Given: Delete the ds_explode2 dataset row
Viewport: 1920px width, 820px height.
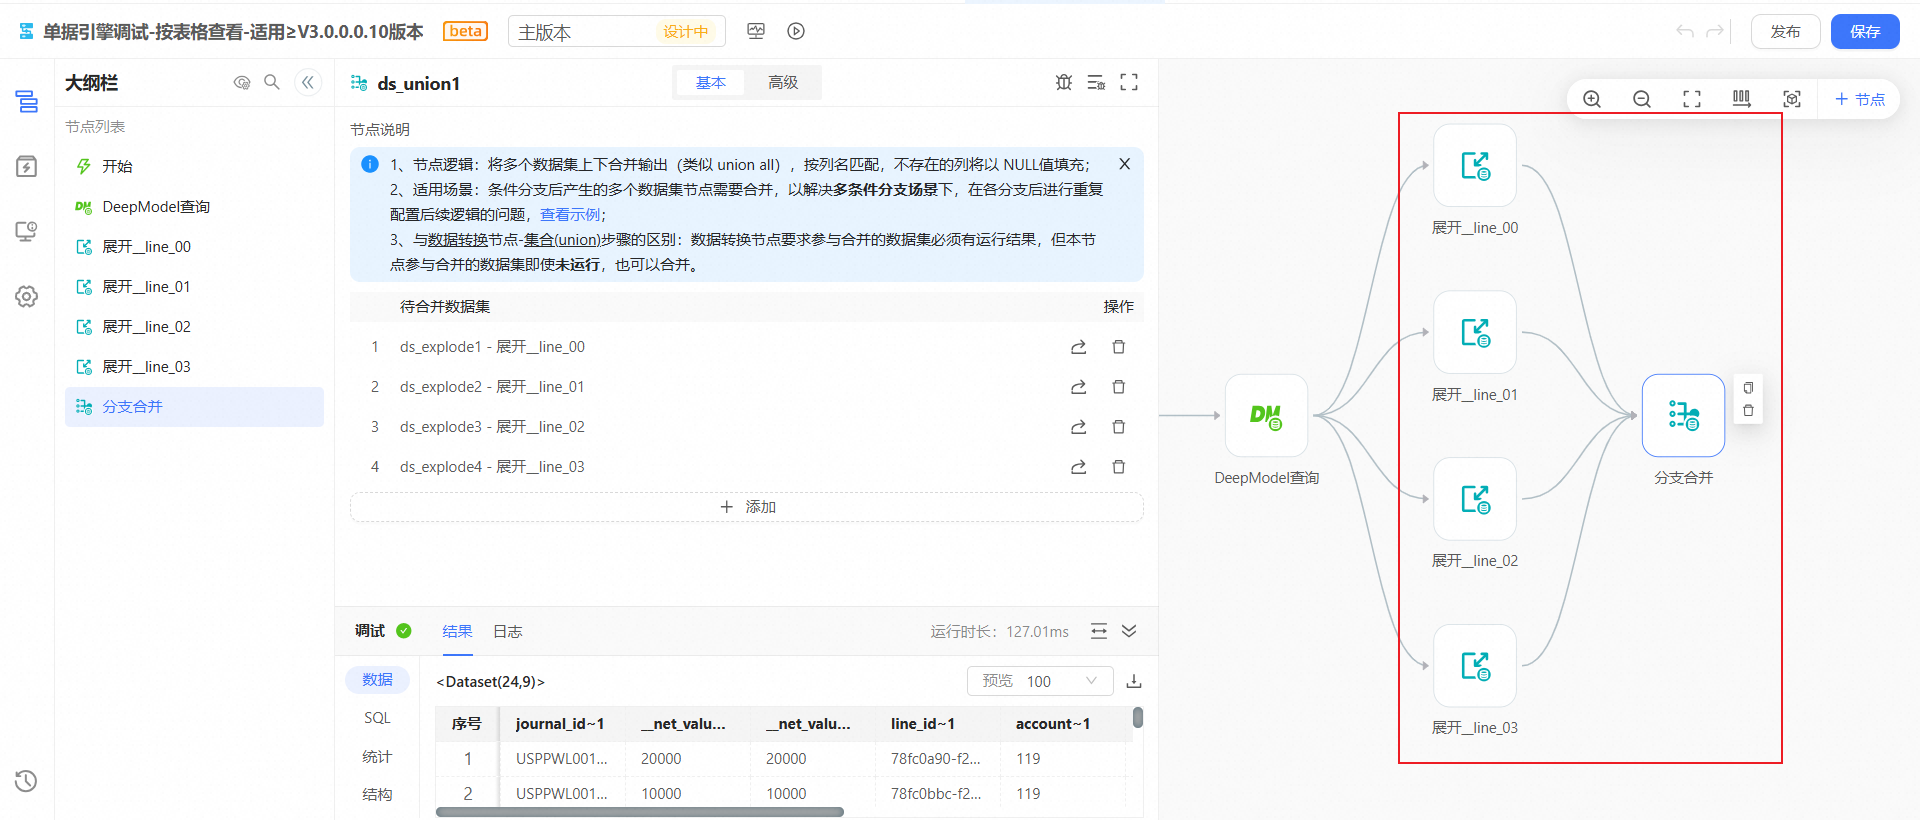Looking at the screenshot, I should (1119, 387).
